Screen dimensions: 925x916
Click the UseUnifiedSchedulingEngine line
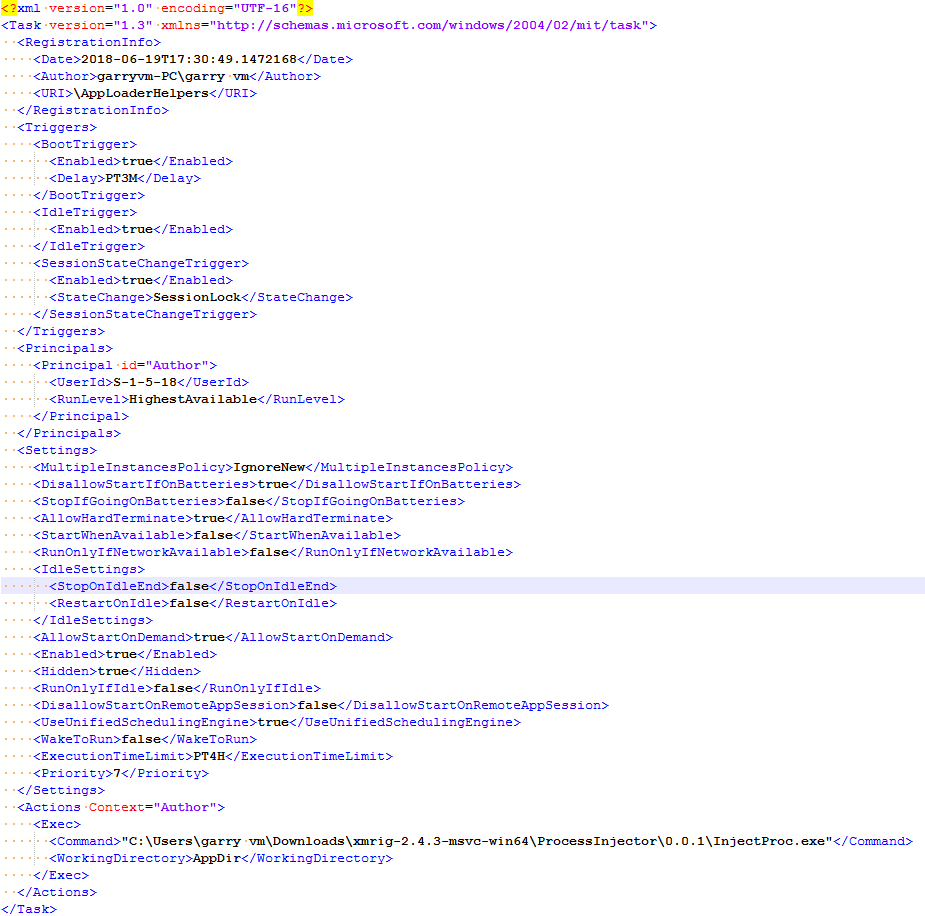click(x=277, y=723)
